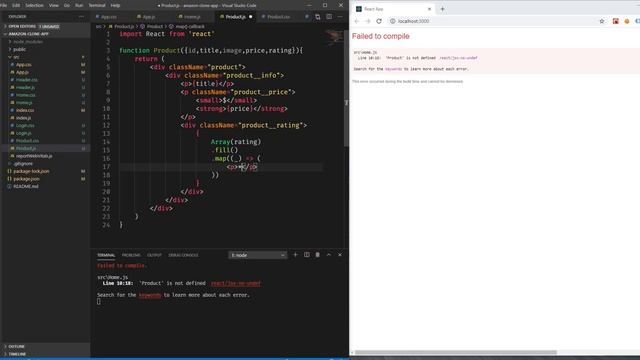This screenshot has width=640, height=360.
Task: Create a new terminal with plus icon
Action: point(296,255)
